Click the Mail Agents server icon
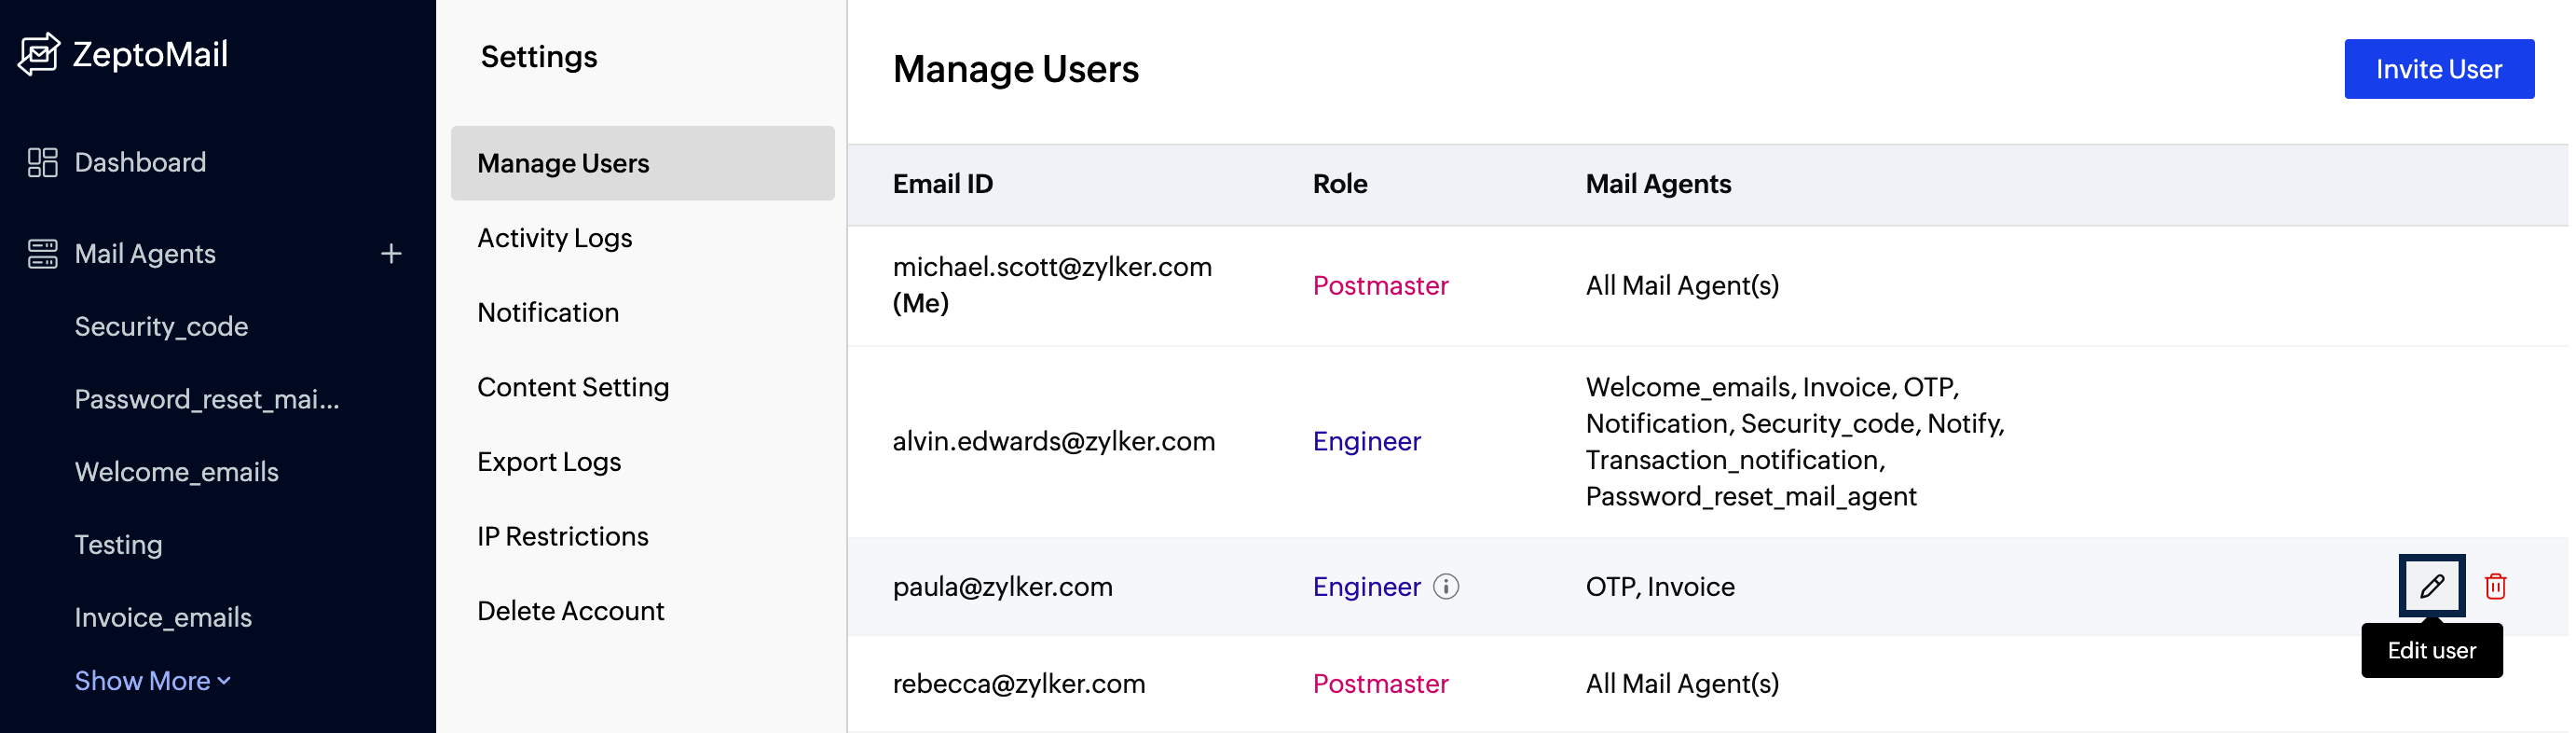This screenshot has height=733, width=2576. [x=42, y=254]
